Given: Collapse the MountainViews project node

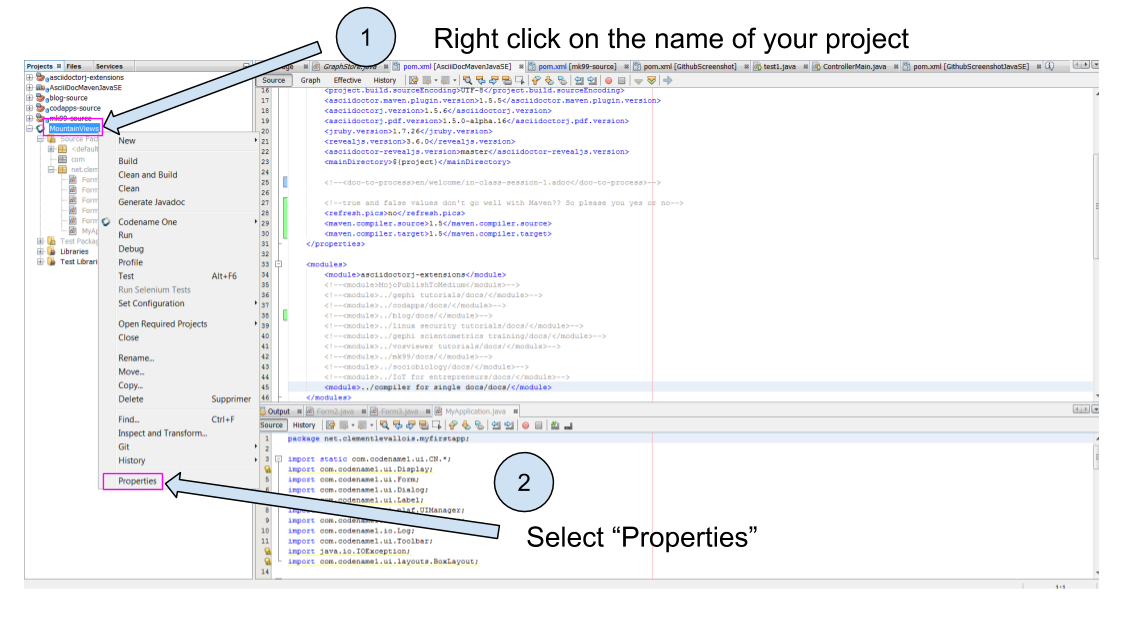Looking at the screenshot, I should [29, 129].
